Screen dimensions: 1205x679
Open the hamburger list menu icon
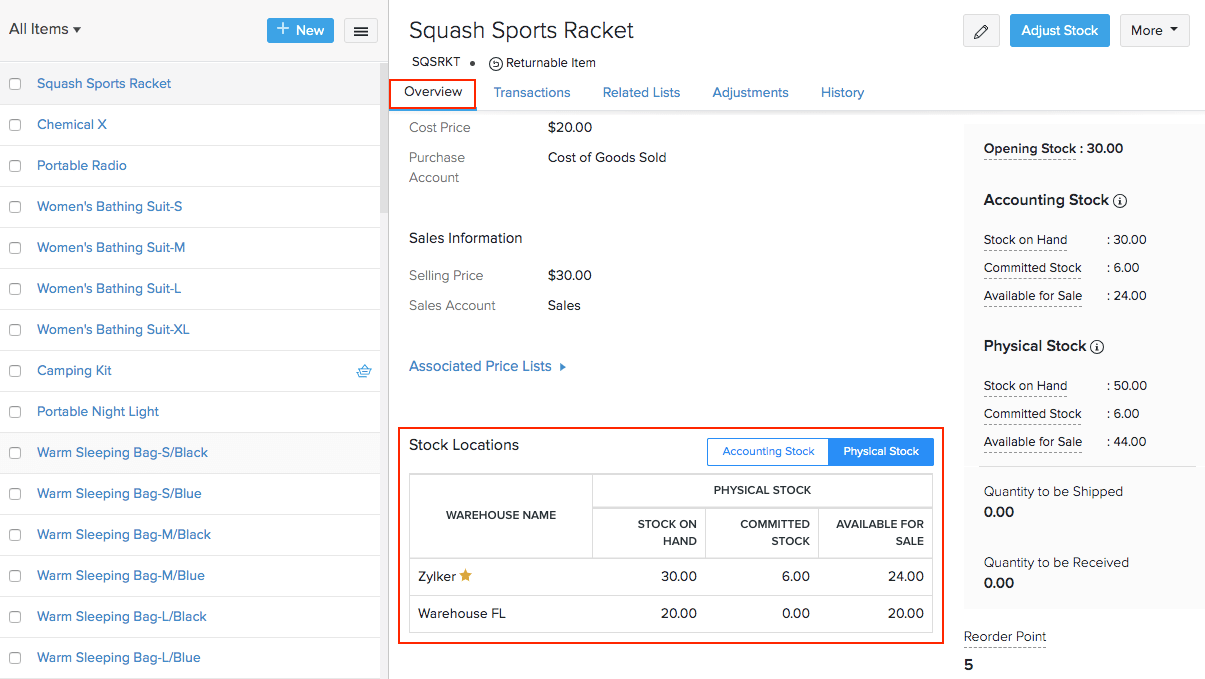361,31
